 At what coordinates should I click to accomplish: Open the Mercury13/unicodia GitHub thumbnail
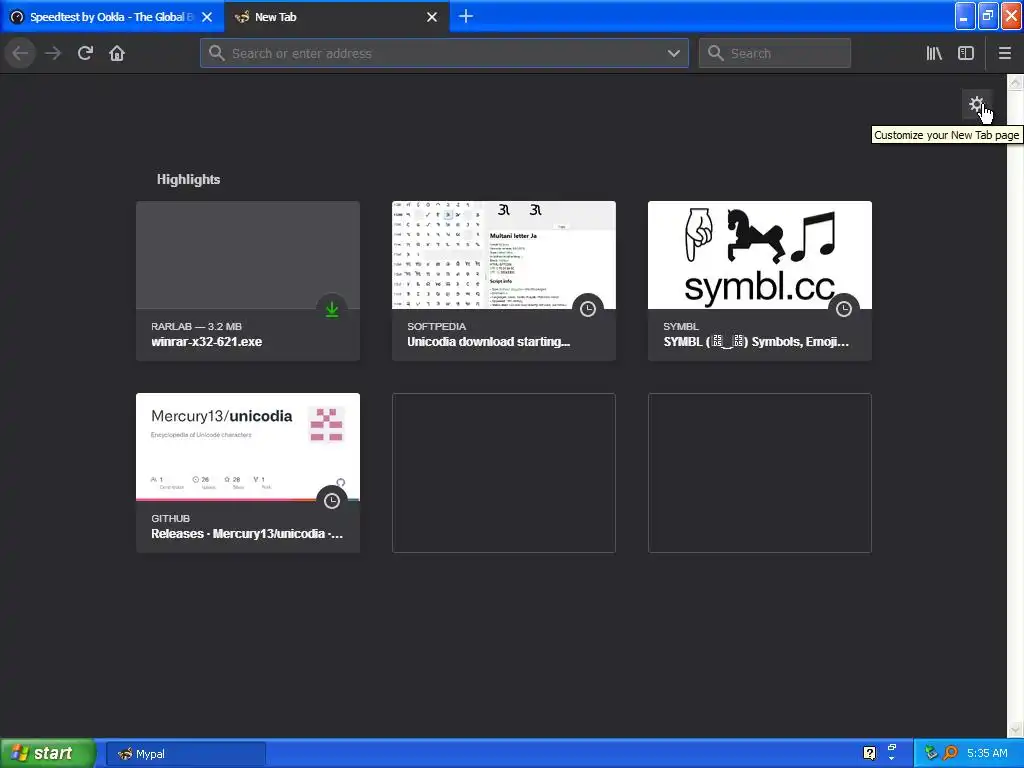[x=248, y=447]
